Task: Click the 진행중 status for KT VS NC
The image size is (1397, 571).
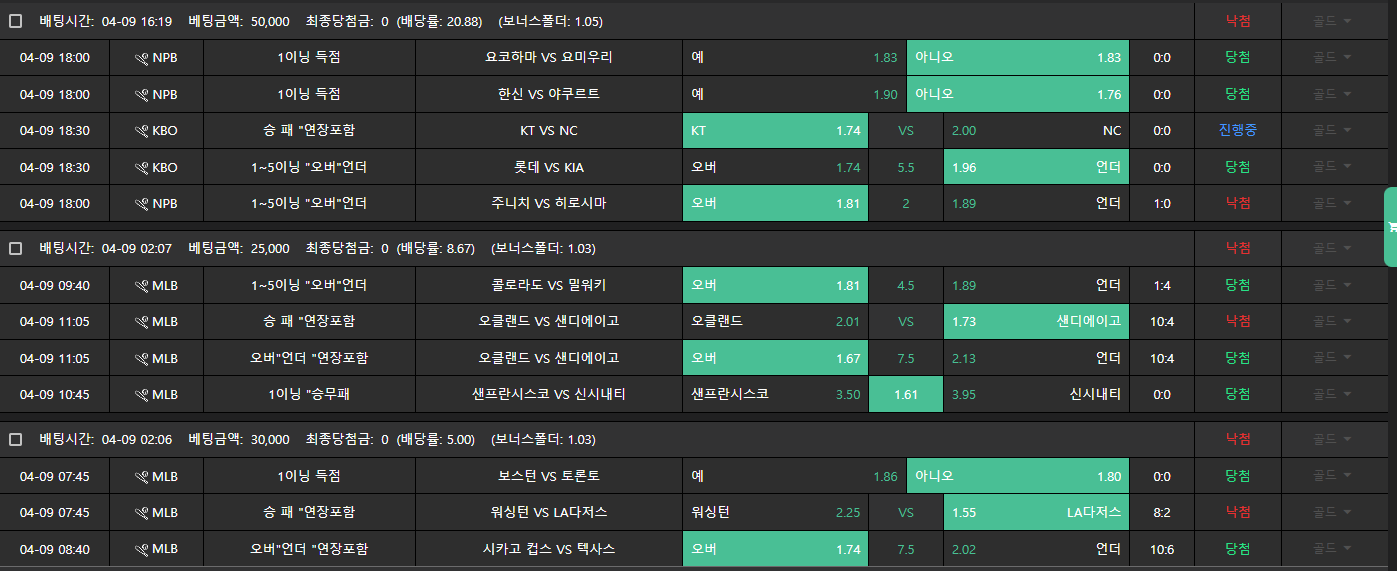Action: point(1237,130)
